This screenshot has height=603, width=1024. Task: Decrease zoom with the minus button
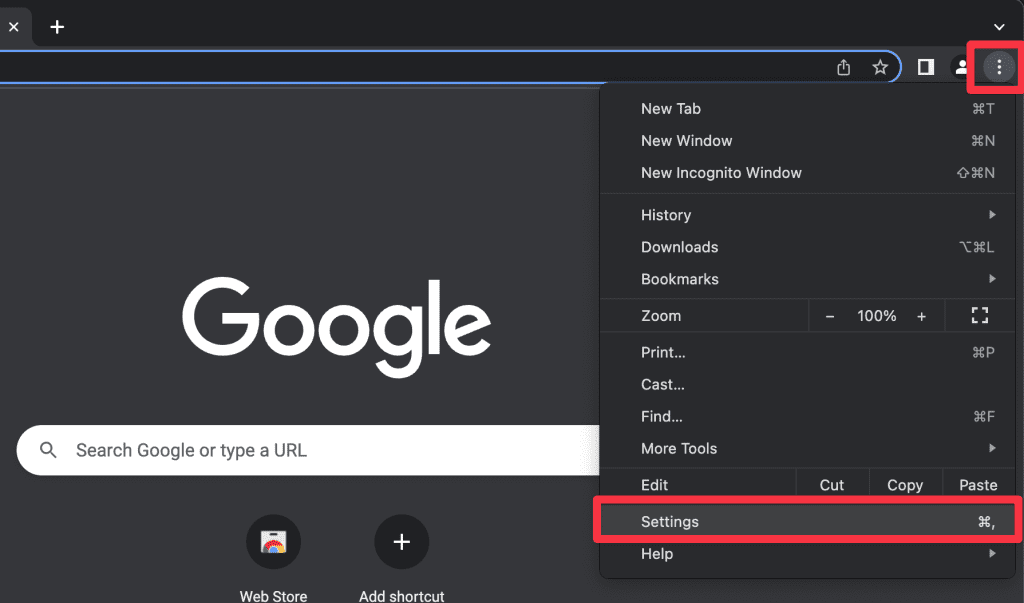point(830,316)
